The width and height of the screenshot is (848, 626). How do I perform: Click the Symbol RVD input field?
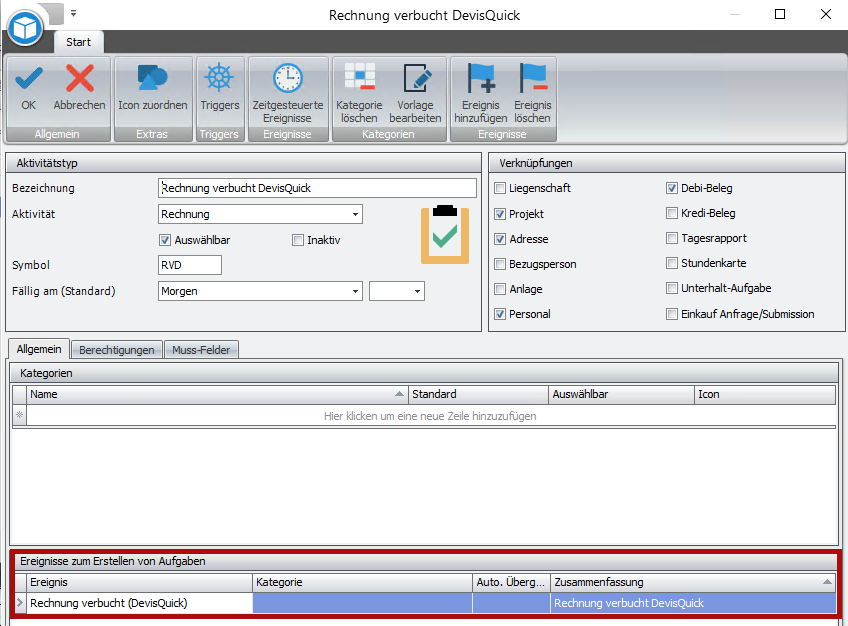tap(190, 265)
